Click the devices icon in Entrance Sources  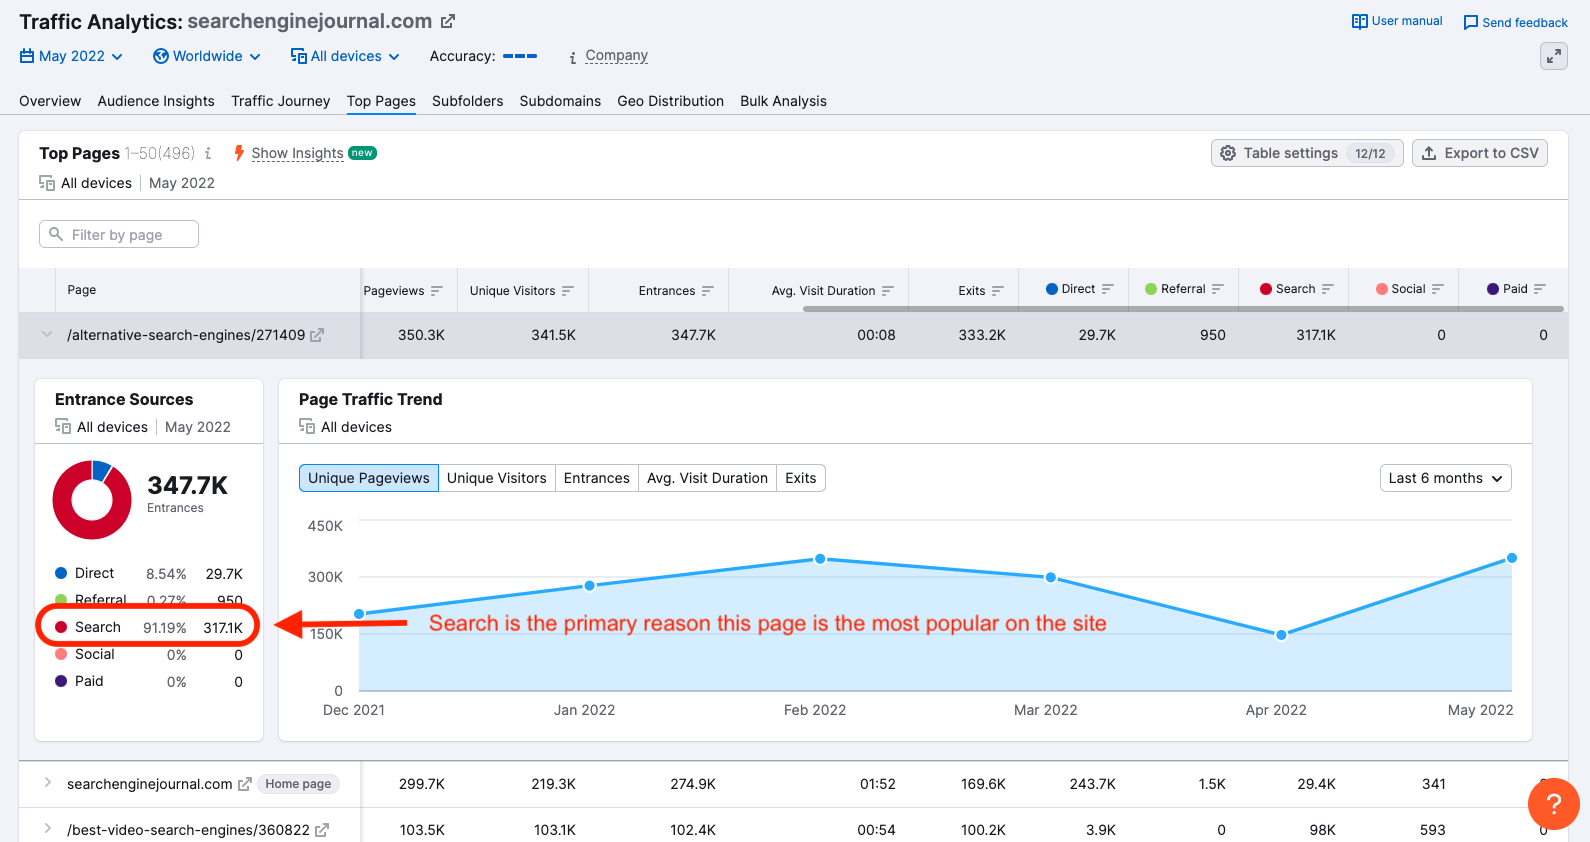(63, 426)
